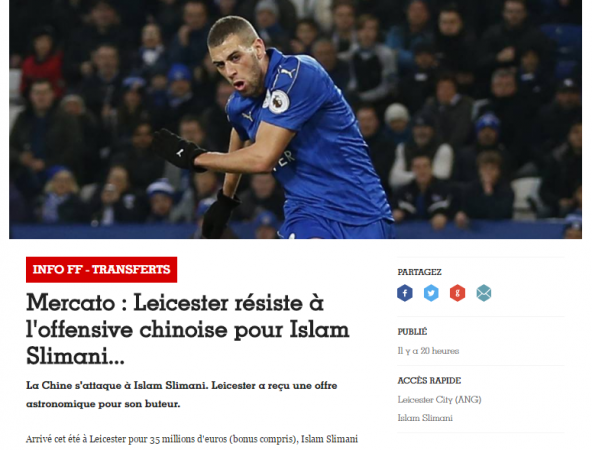Open the Leicester City (ANG) quick link
The width and height of the screenshot is (592, 450).
pos(439,399)
